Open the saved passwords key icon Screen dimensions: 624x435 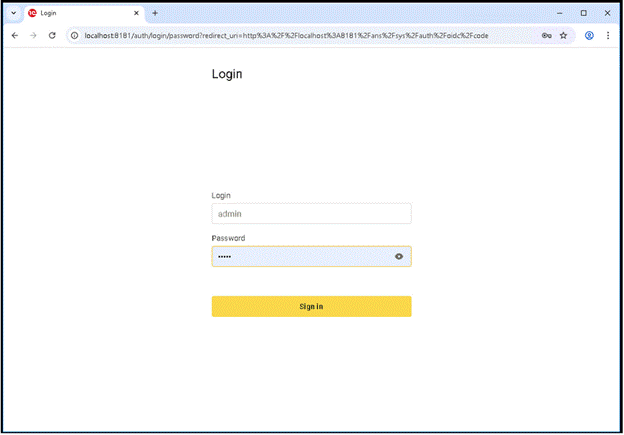547,35
